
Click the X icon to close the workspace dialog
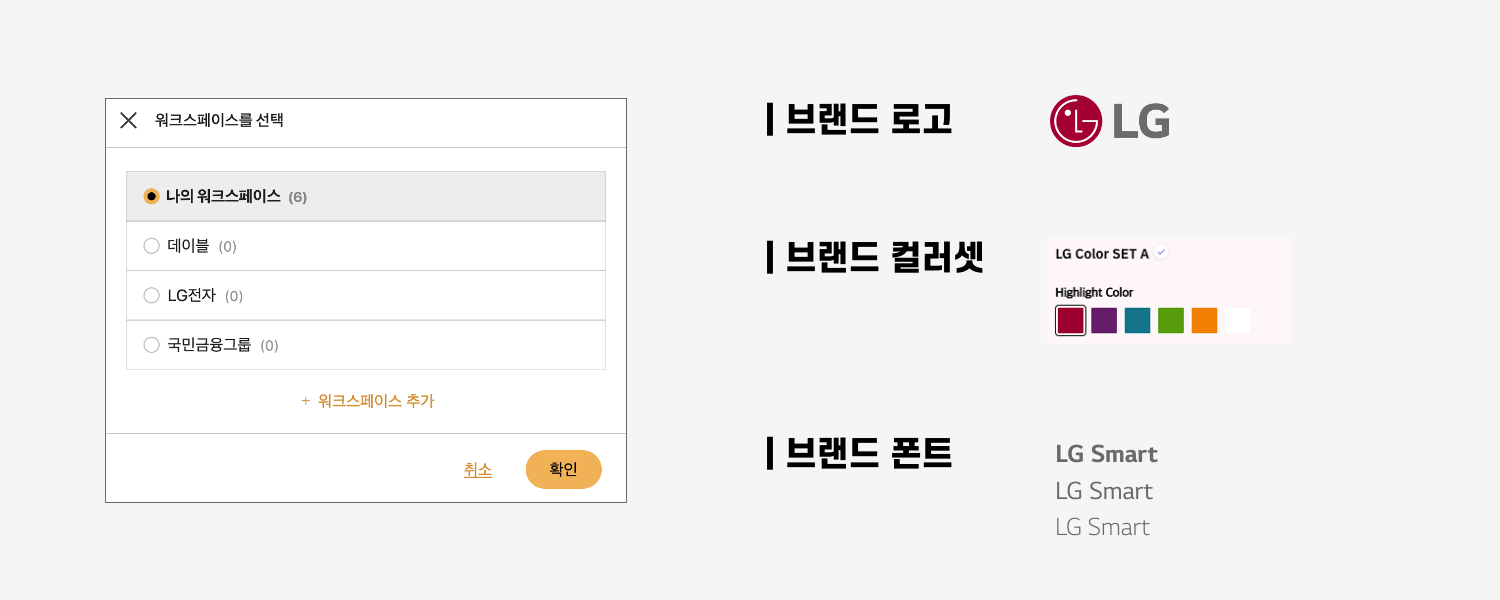click(x=128, y=122)
